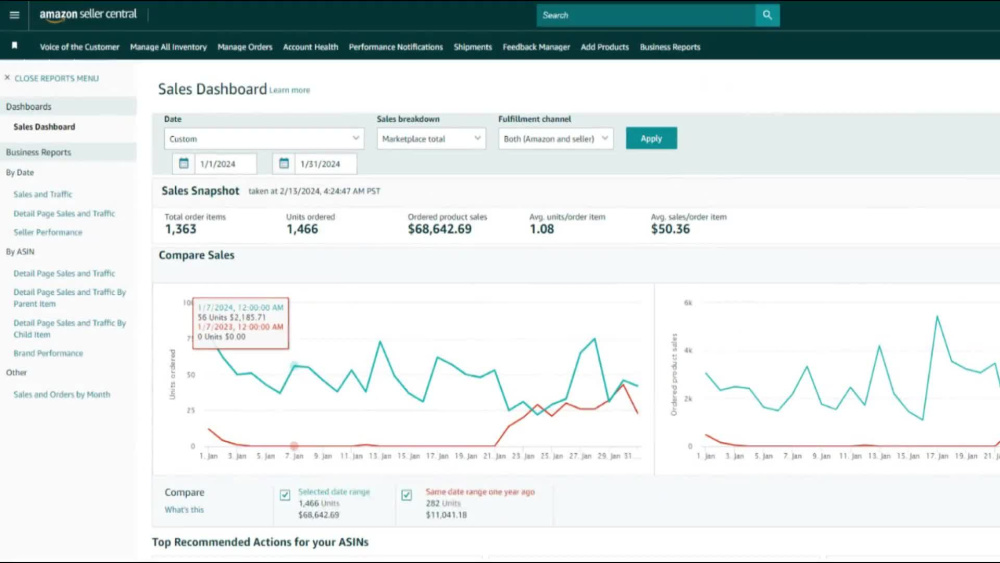Open By Date Detail Page Sales and Traffic
1000x563 pixels.
pyautogui.click(x=64, y=214)
